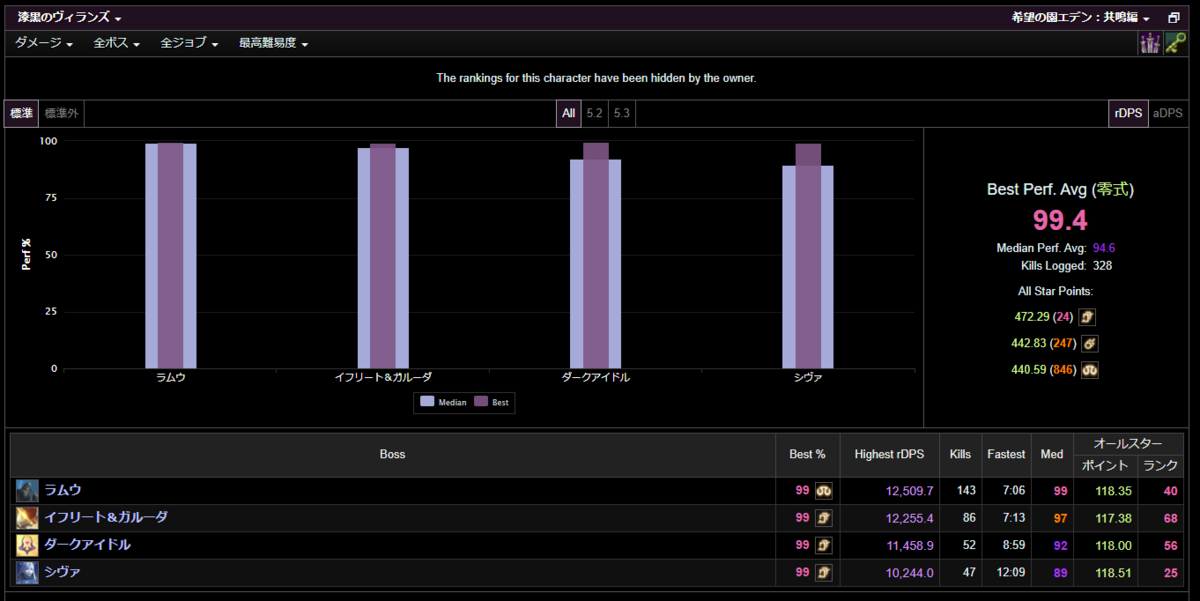Click the crossed swords icon in top-right toolbar
Viewport: 1200px width, 601px height.
1150,43
